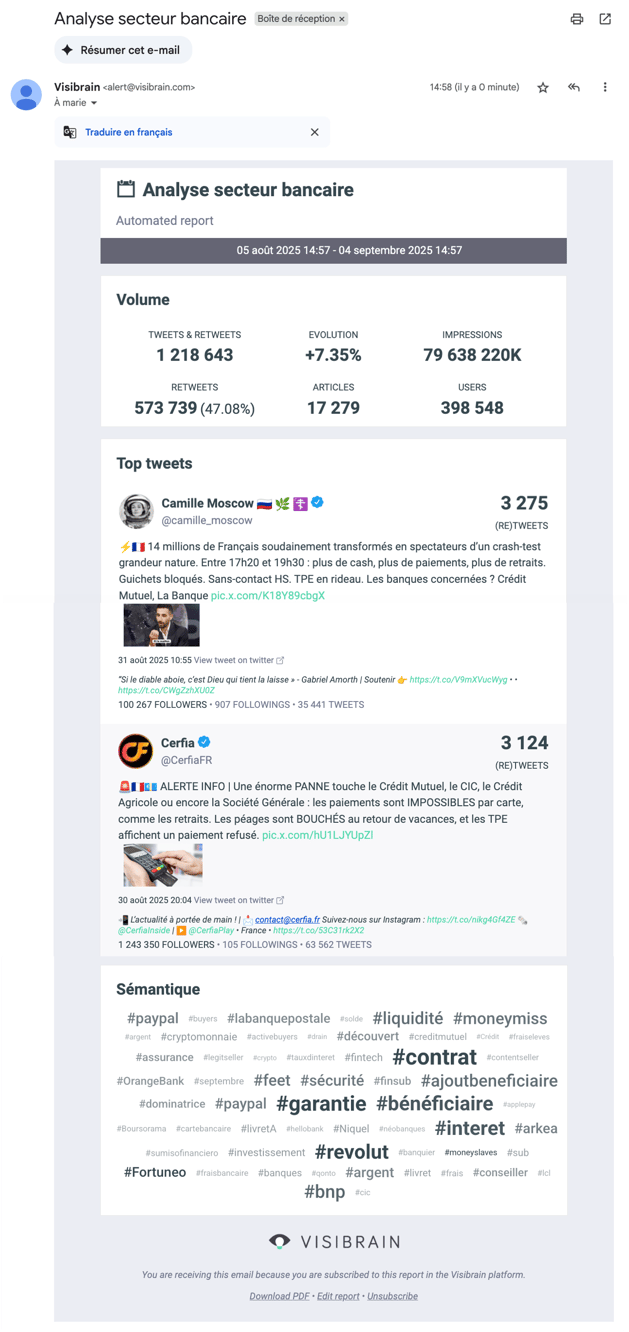Remove the Boîte de réception label
Screen dimensions: 629x1332
pyautogui.click(x=342, y=19)
